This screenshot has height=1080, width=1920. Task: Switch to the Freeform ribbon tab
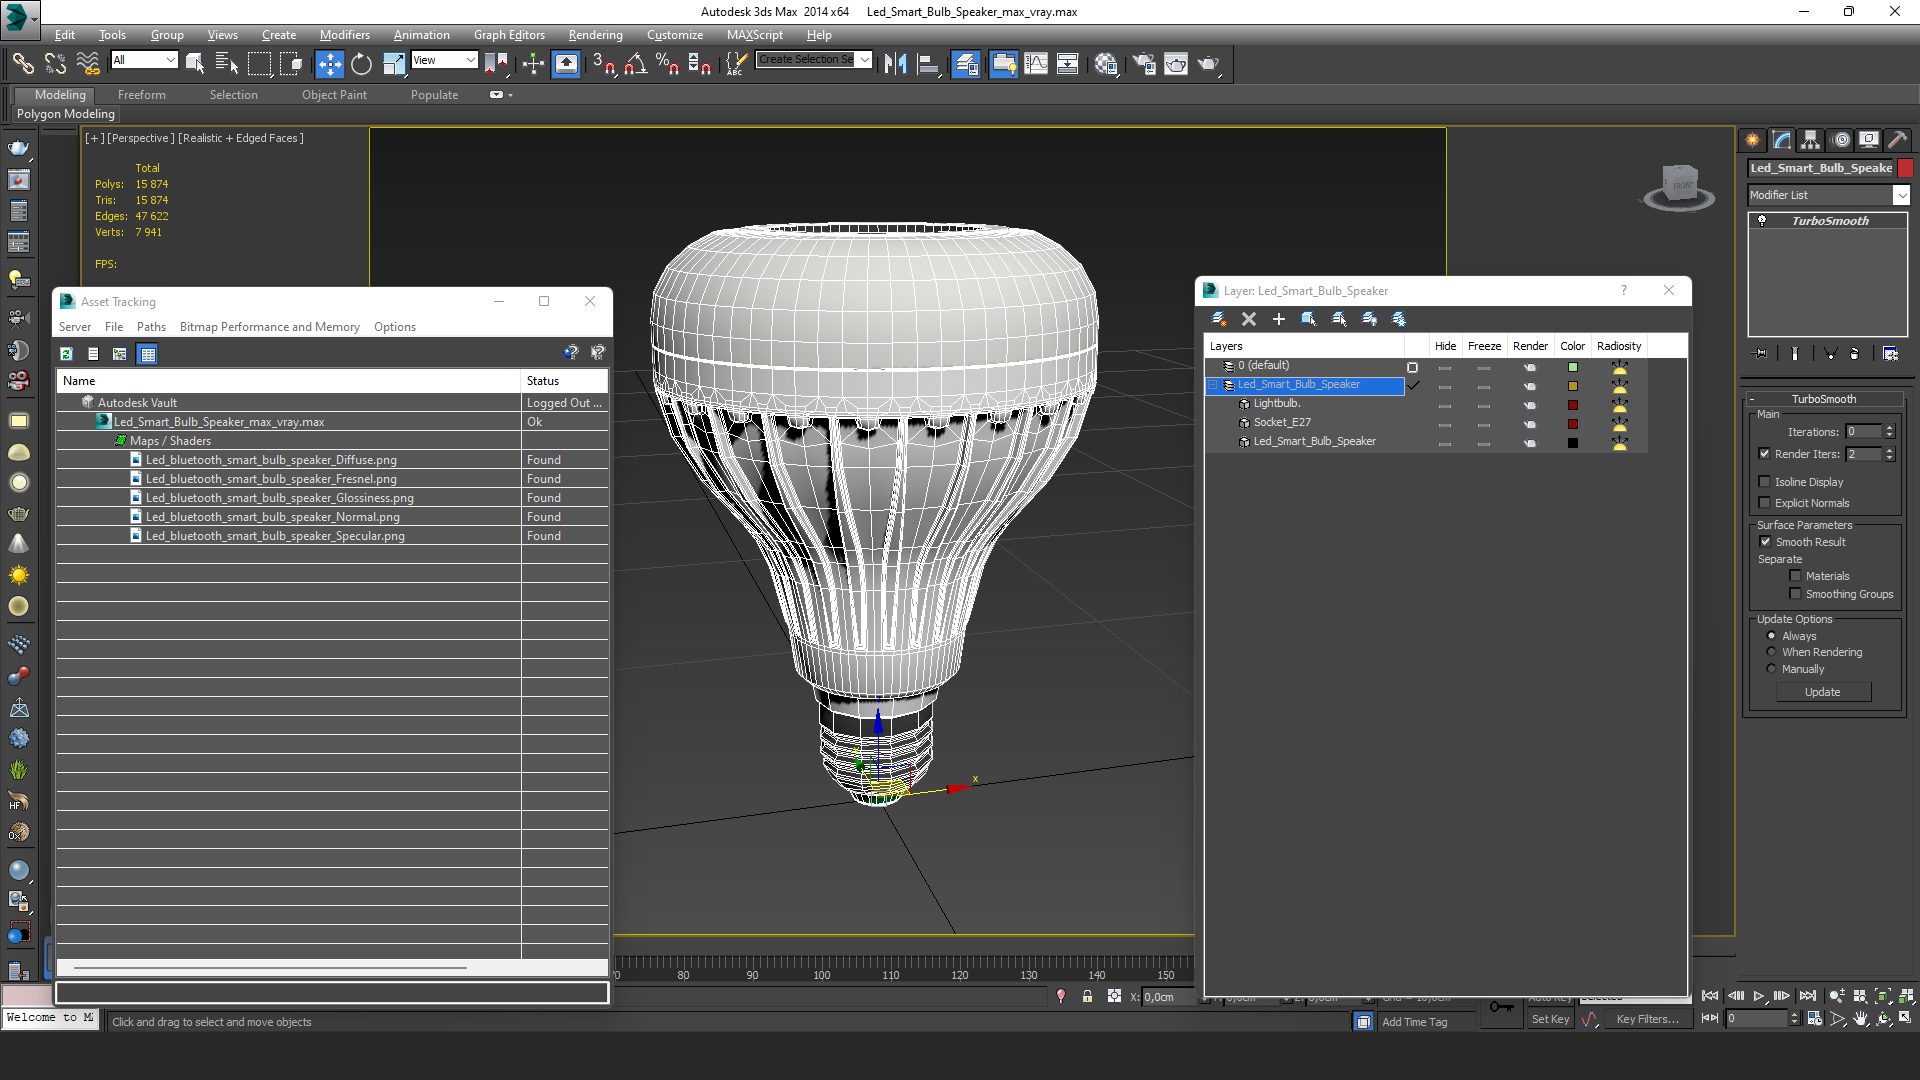[x=141, y=95]
